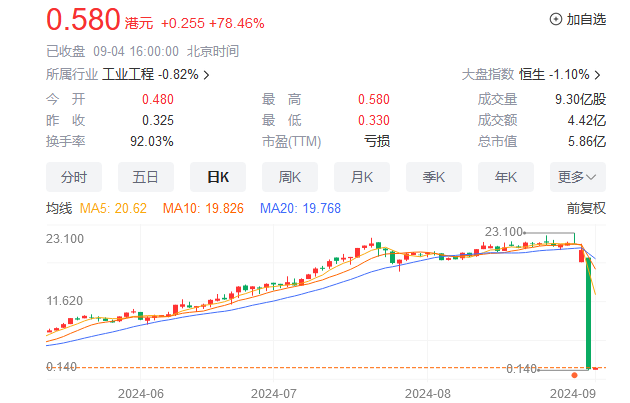
Task: Click the 今开 value 0.480
Action: click(x=158, y=99)
